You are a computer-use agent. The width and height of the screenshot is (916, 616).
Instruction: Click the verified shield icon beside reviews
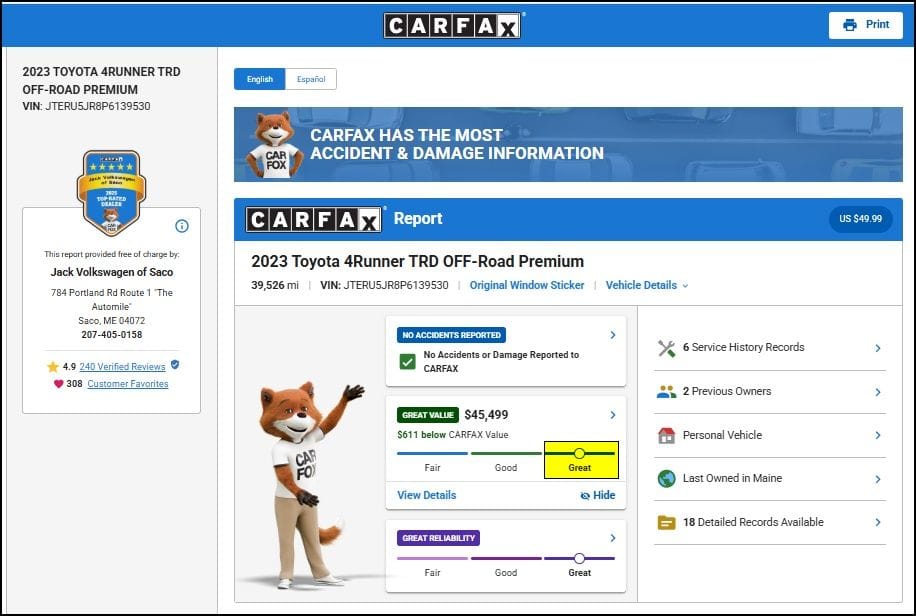click(175, 365)
